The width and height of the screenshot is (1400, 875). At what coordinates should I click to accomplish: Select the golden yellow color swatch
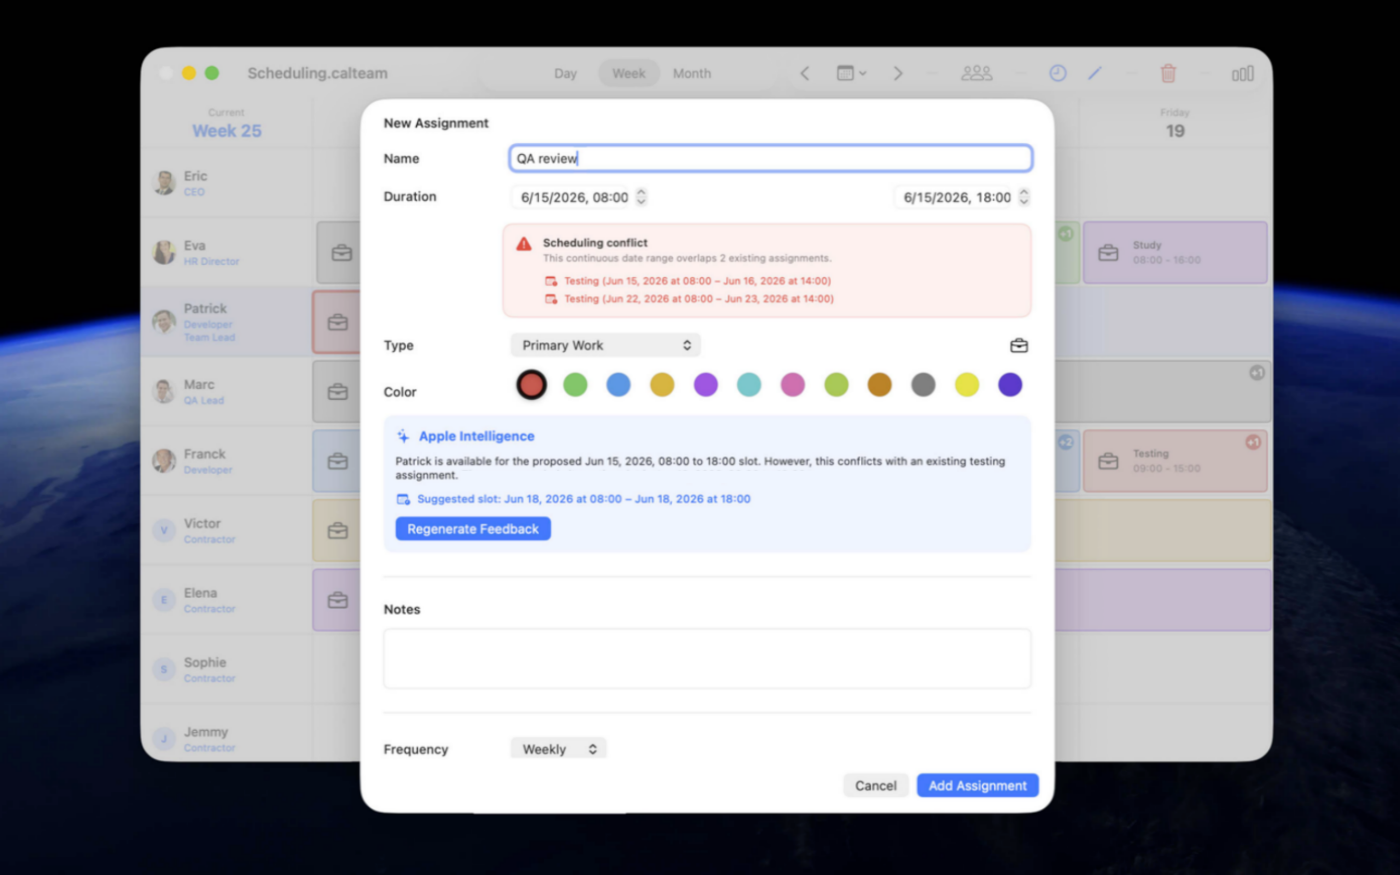[x=662, y=384]
